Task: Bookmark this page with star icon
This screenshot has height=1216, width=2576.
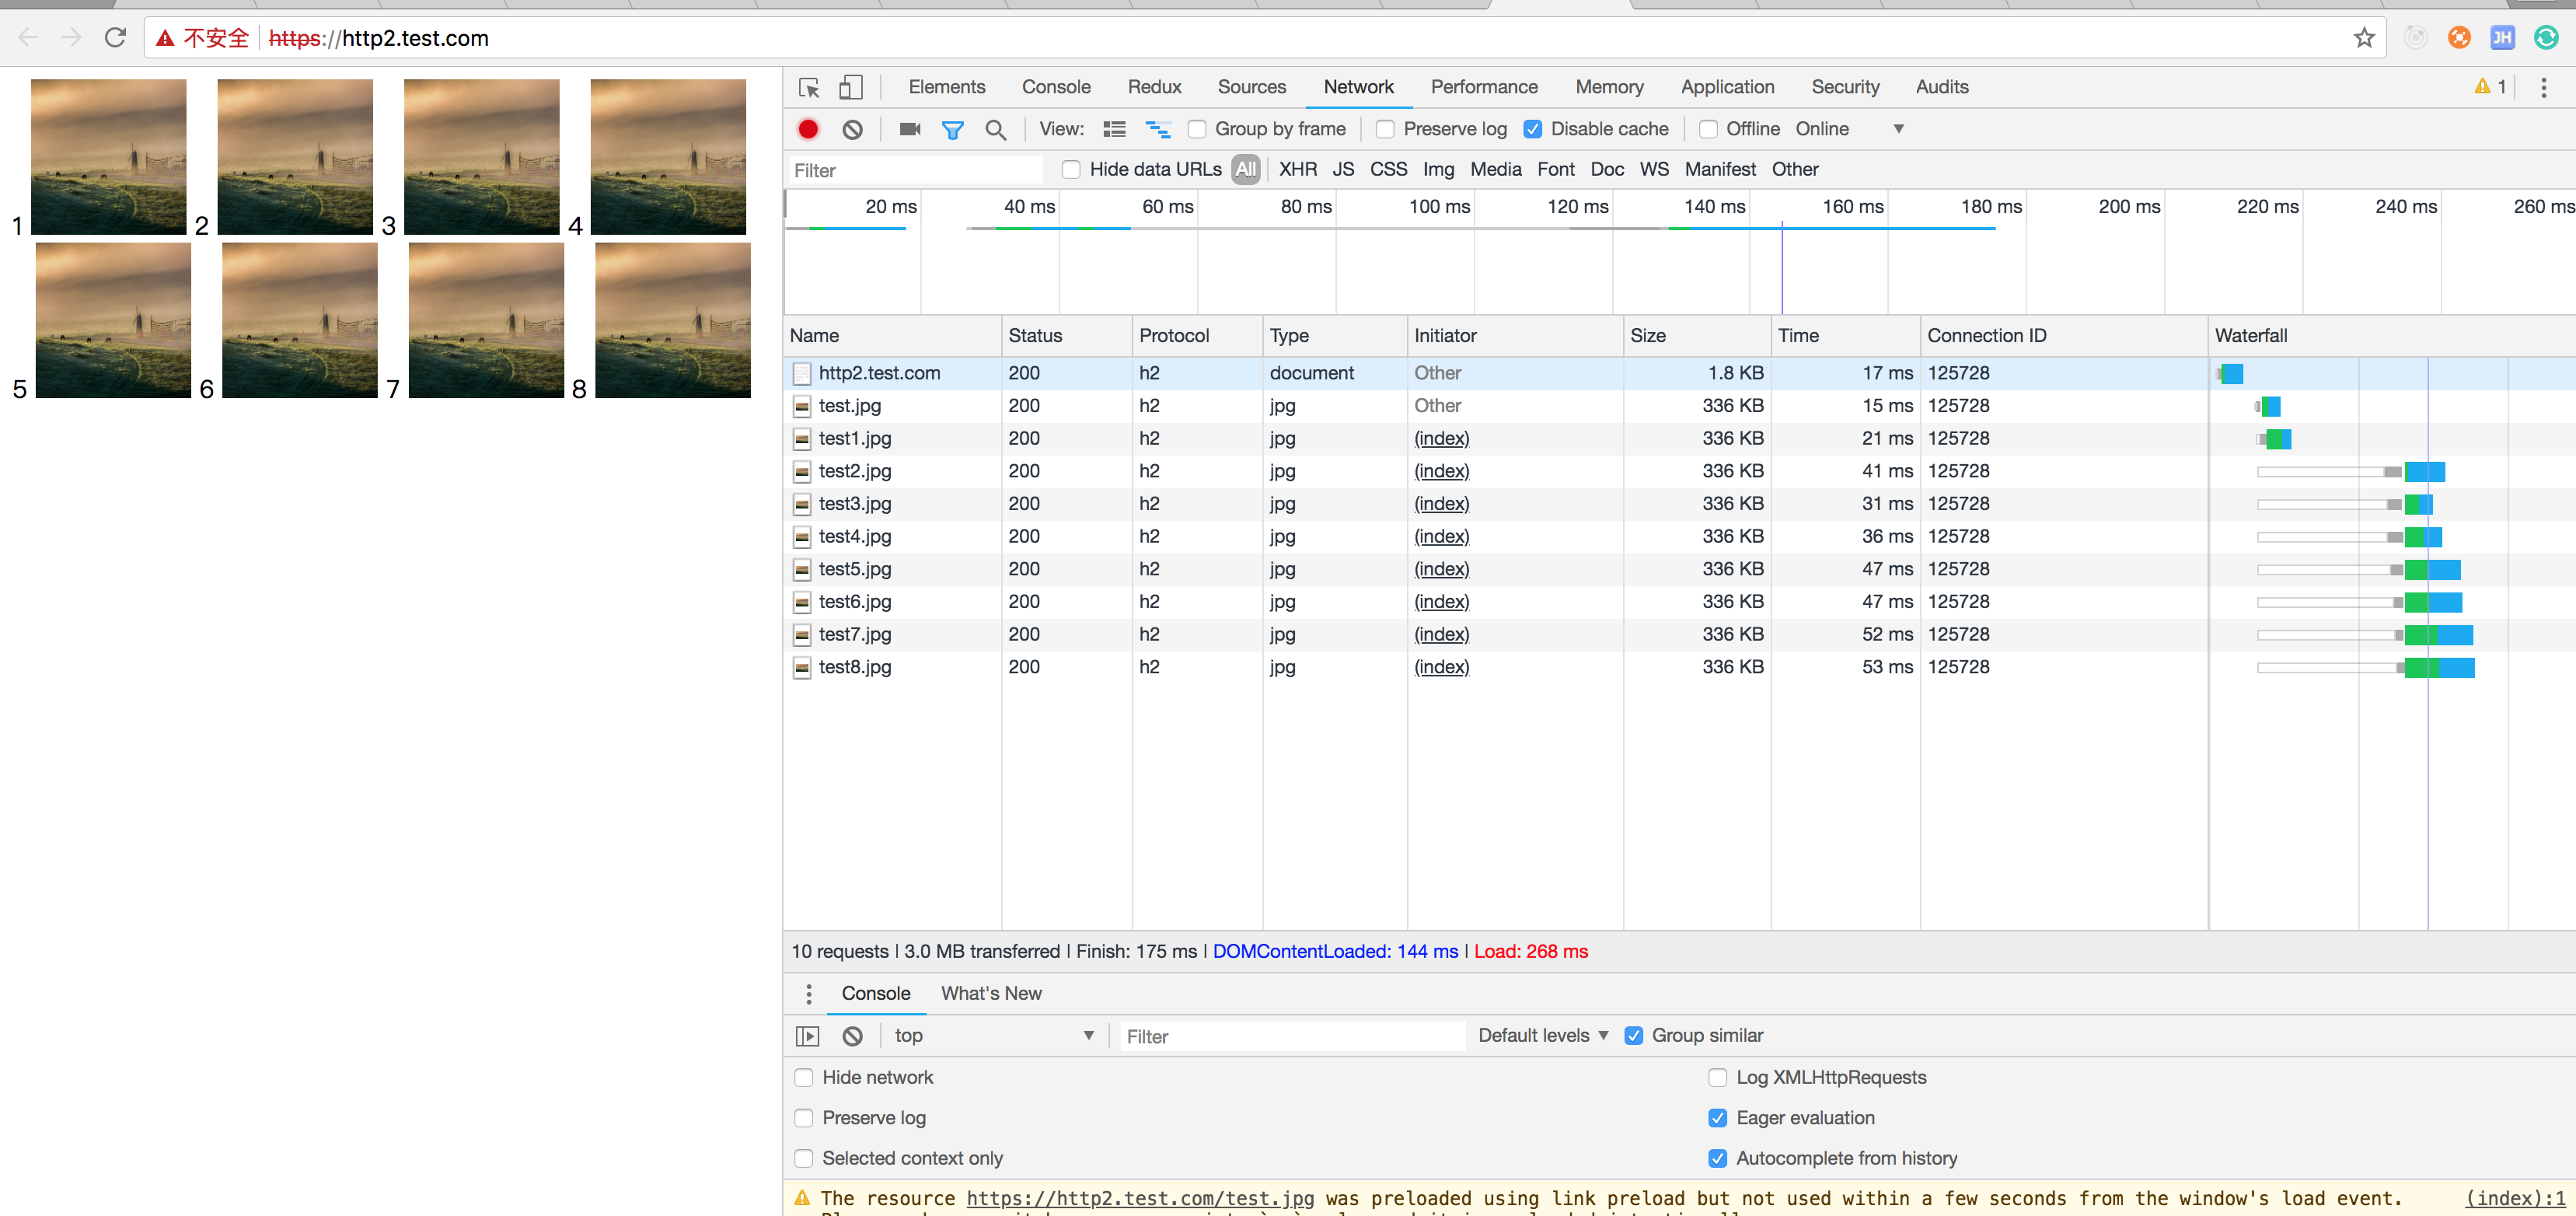Action: tap(2363, 38)
